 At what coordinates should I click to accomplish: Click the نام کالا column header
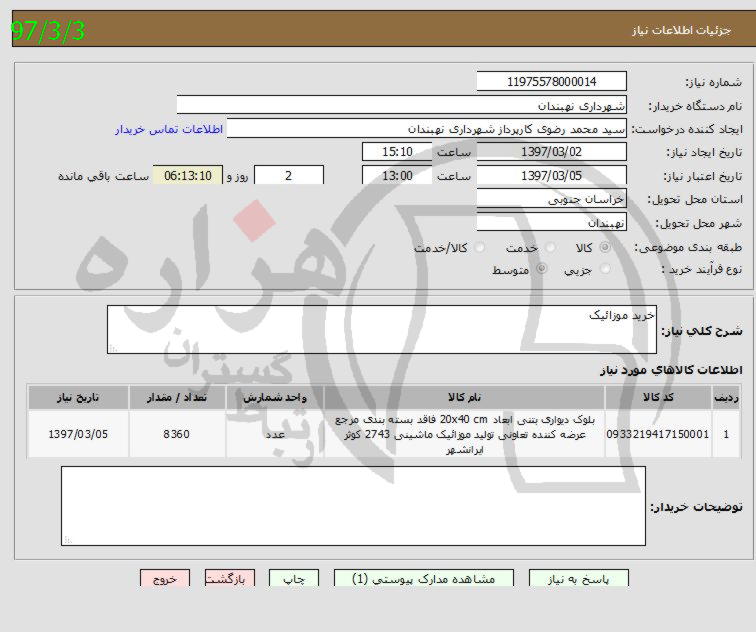(x=464, y=397)
